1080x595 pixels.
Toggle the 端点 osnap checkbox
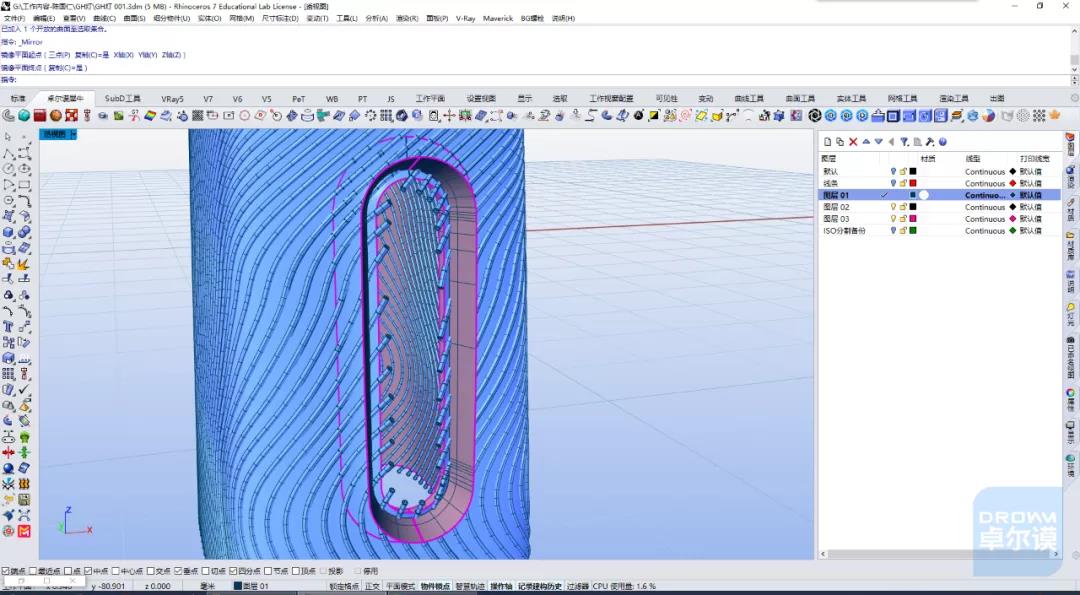point(6,572)
